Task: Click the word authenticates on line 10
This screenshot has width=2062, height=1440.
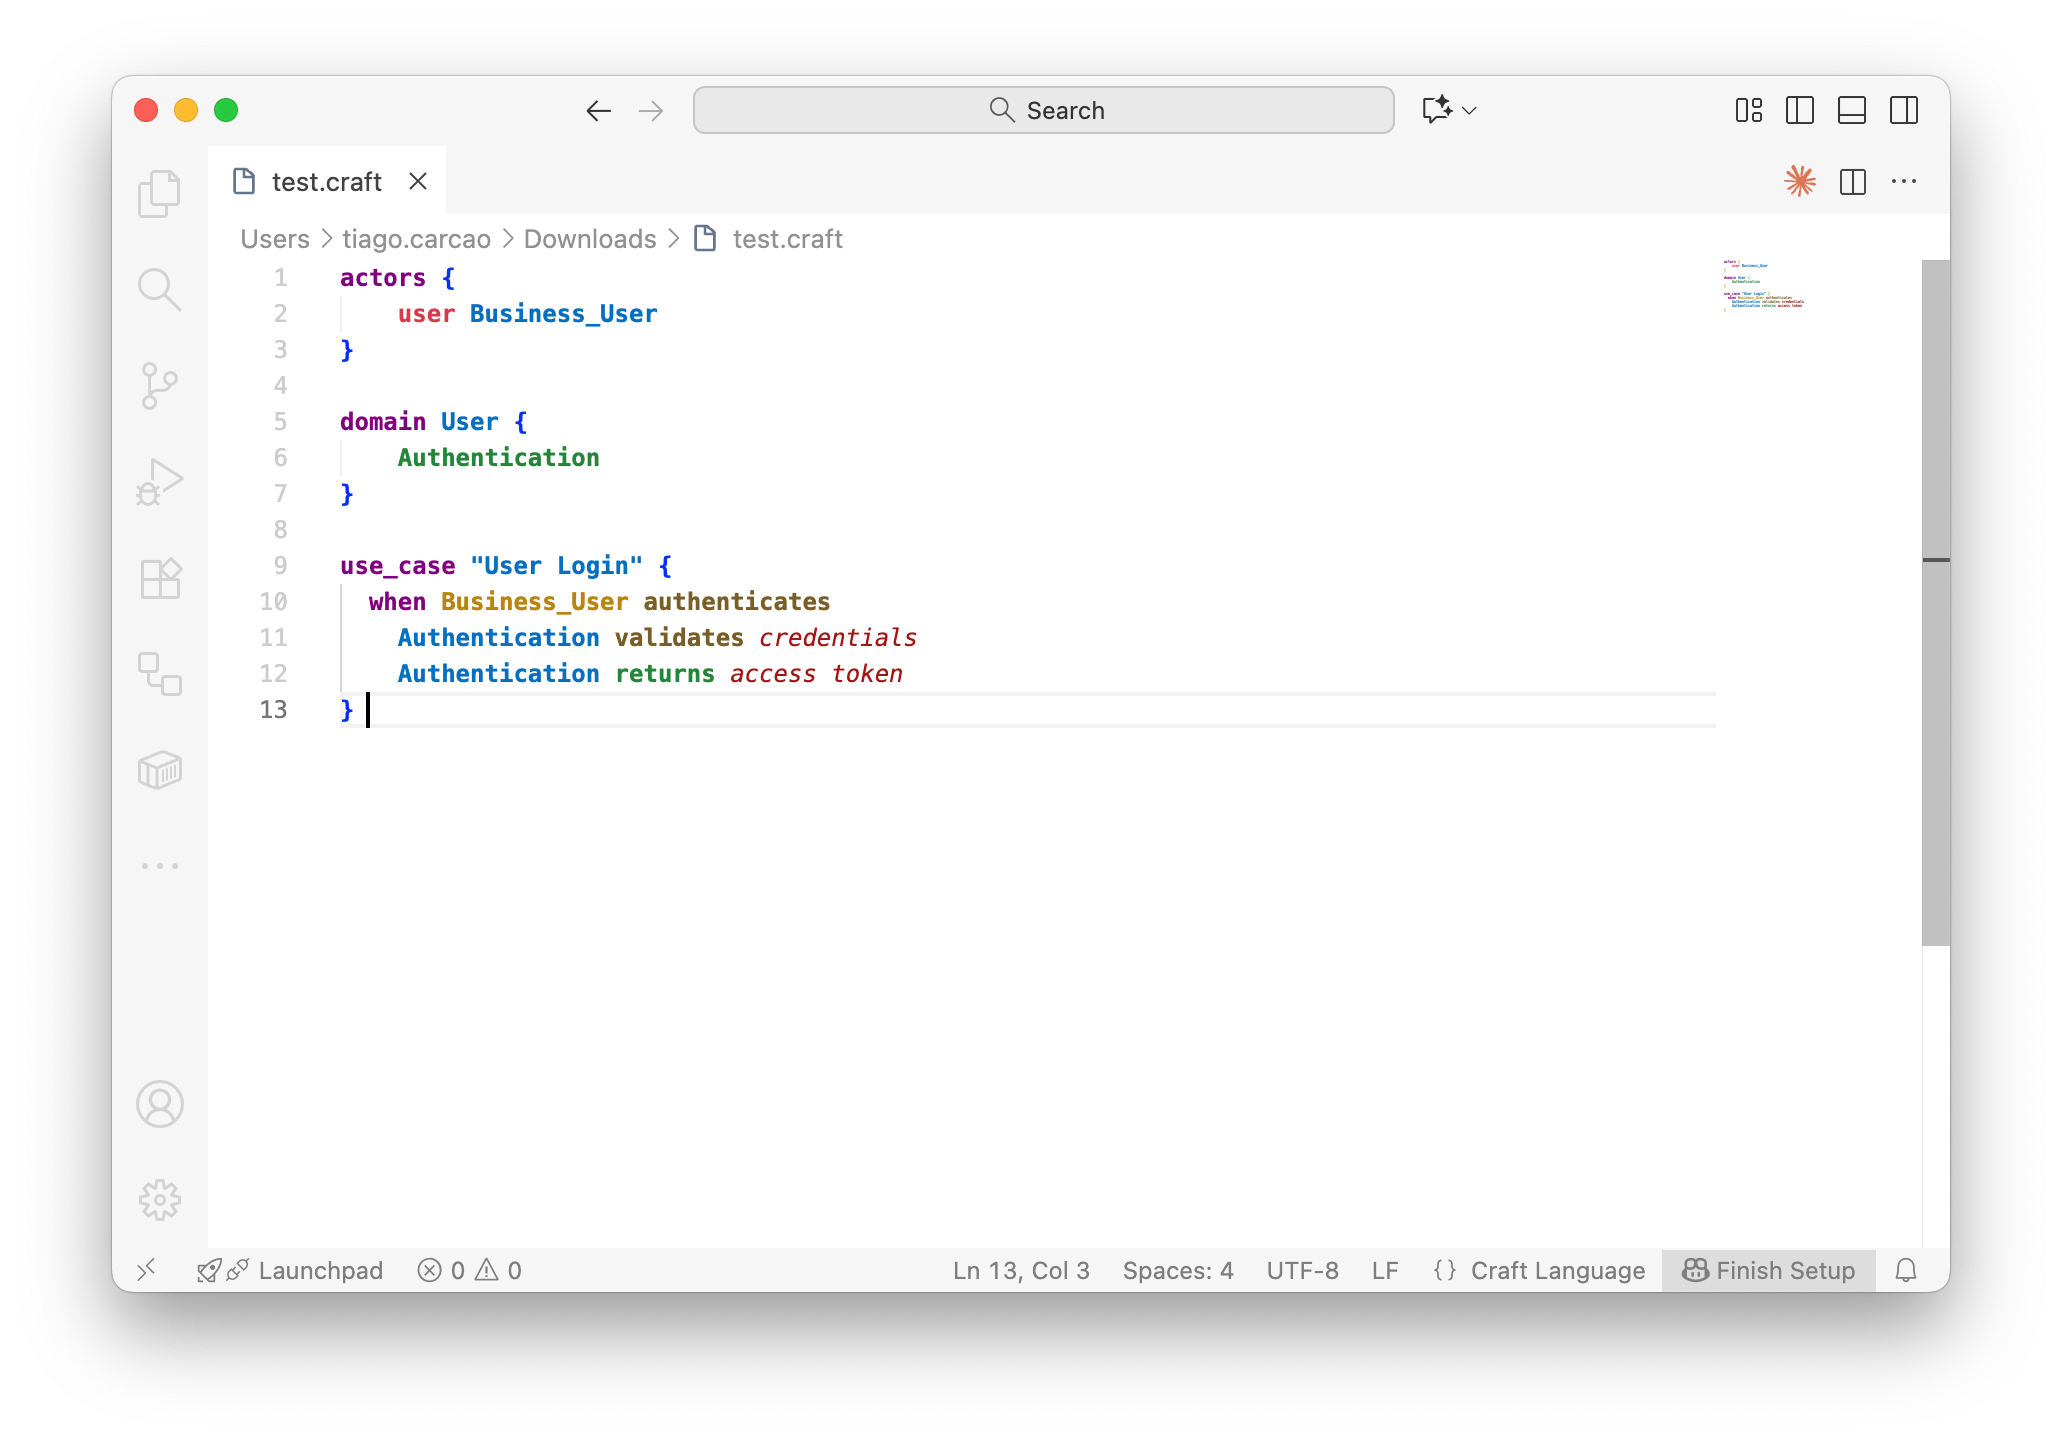Action: pos(736,602)
